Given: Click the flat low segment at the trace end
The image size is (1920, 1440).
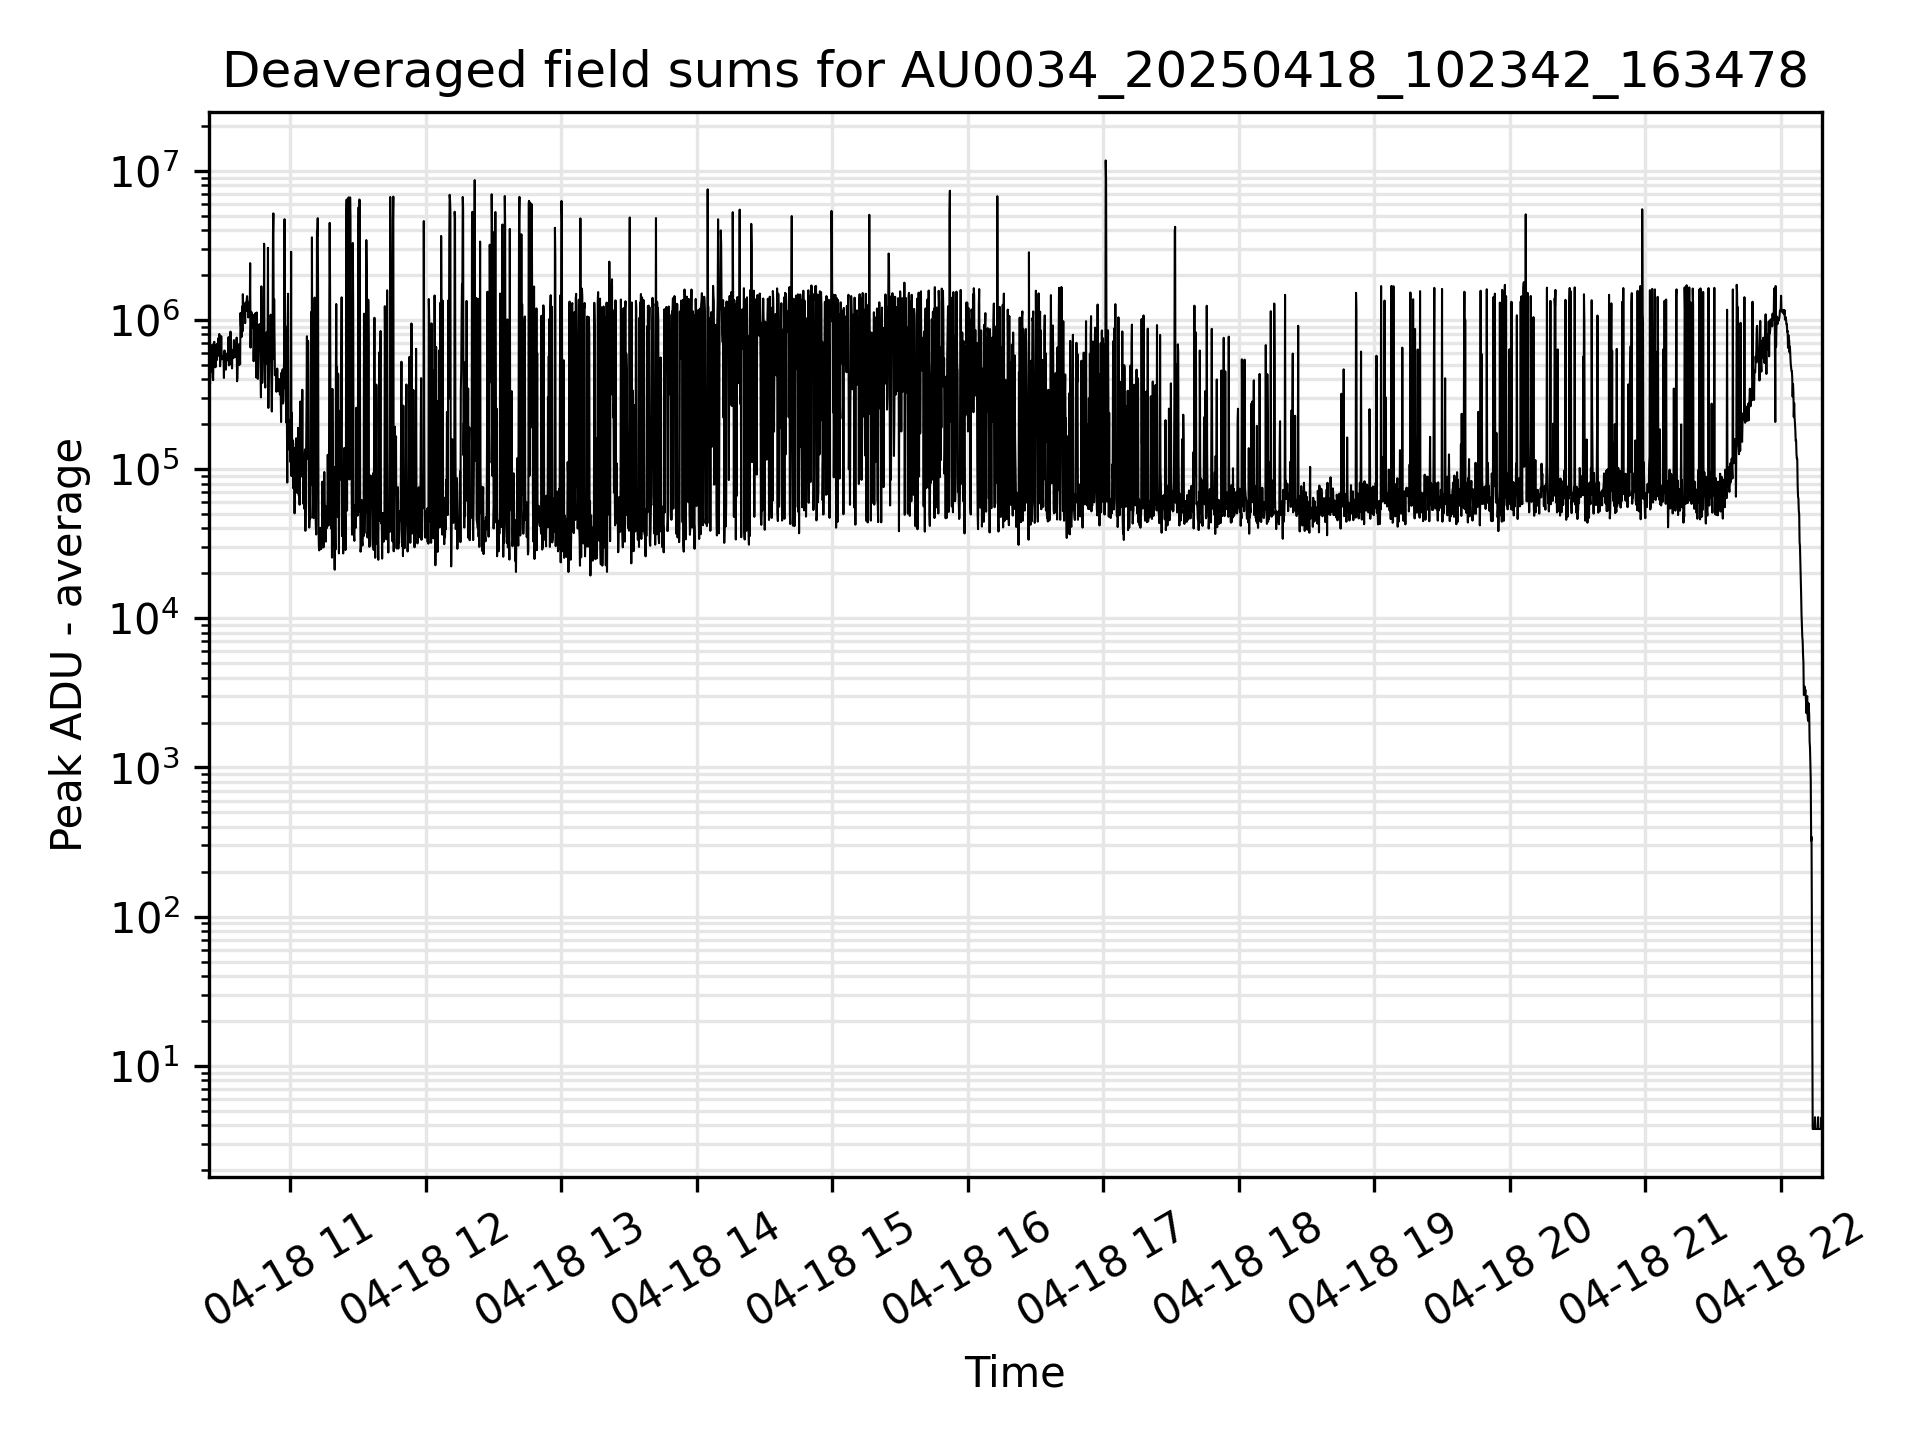Looking at the screenshot, I should [1817, 1123].
